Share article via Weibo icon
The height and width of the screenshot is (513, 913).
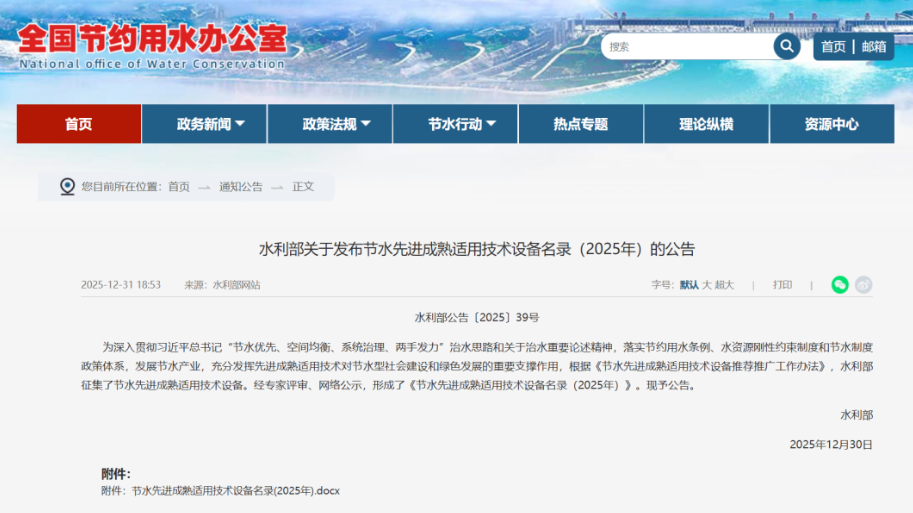863,285
